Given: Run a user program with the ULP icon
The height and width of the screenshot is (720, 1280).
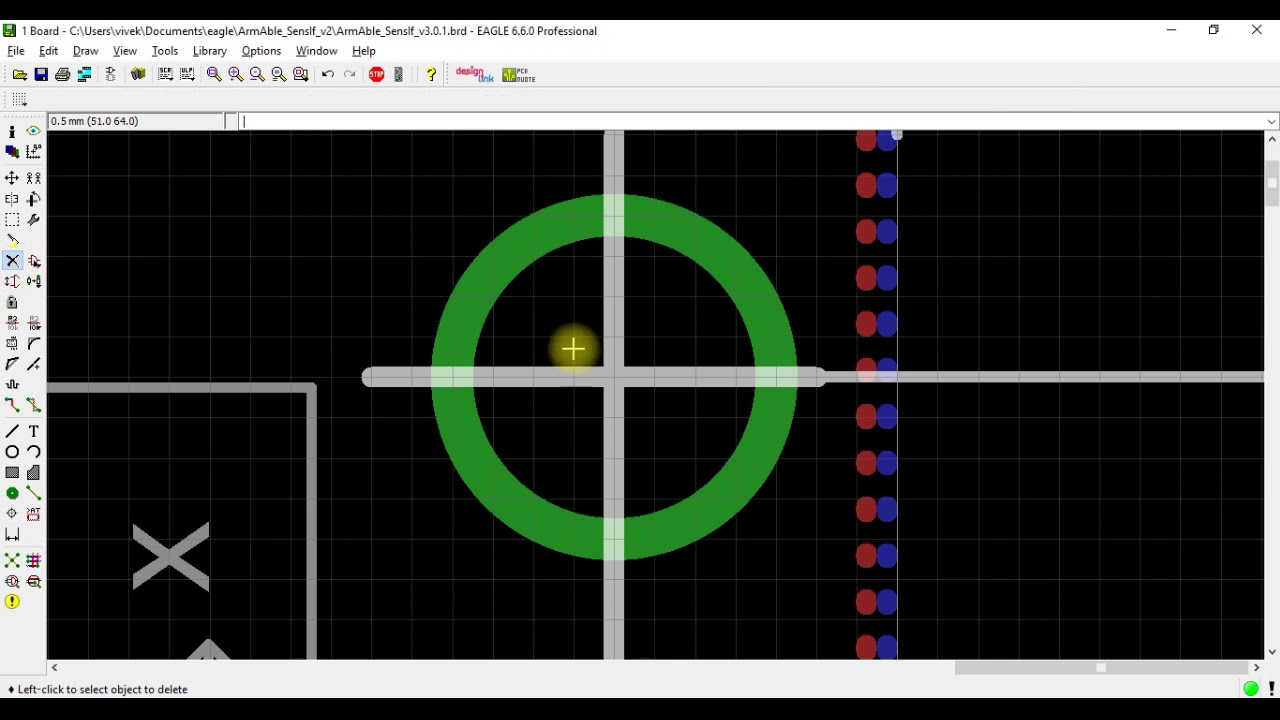Looking at the screenshot, I should point(187,75).
